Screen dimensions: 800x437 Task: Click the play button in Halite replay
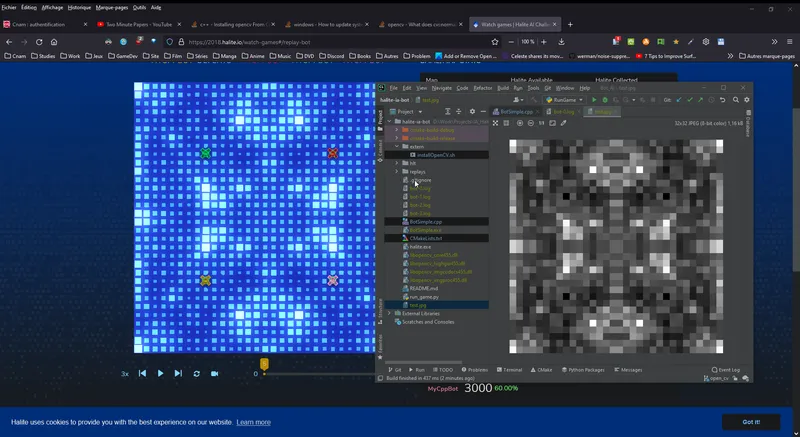(x=160, y=373)
